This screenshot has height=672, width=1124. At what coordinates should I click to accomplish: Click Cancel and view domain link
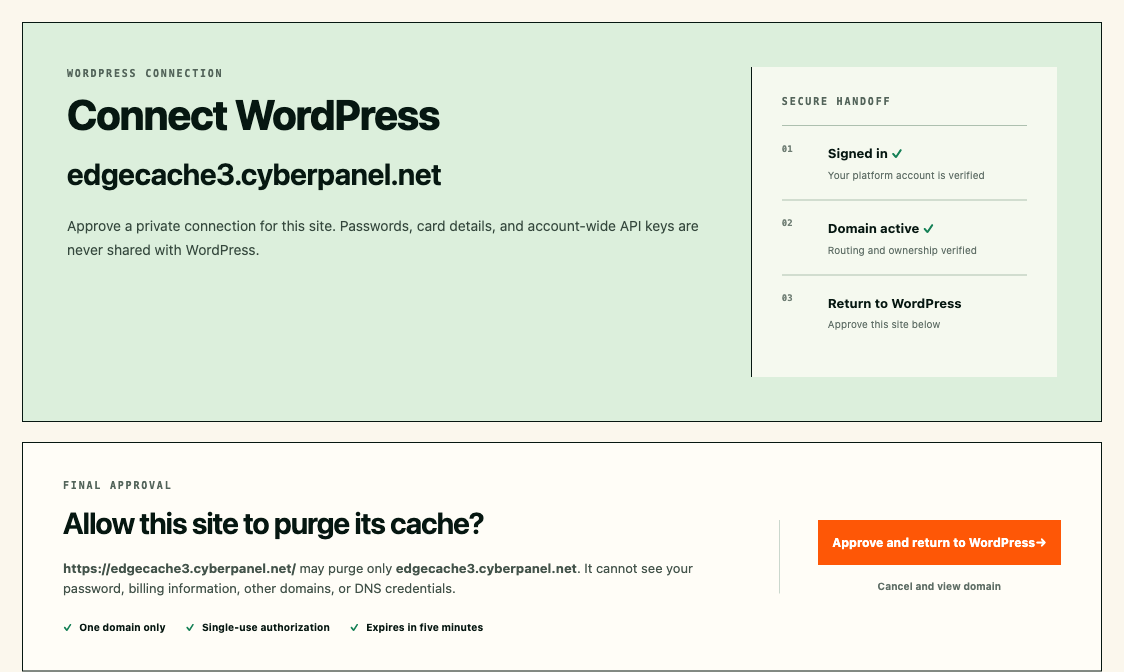(939, 586)
